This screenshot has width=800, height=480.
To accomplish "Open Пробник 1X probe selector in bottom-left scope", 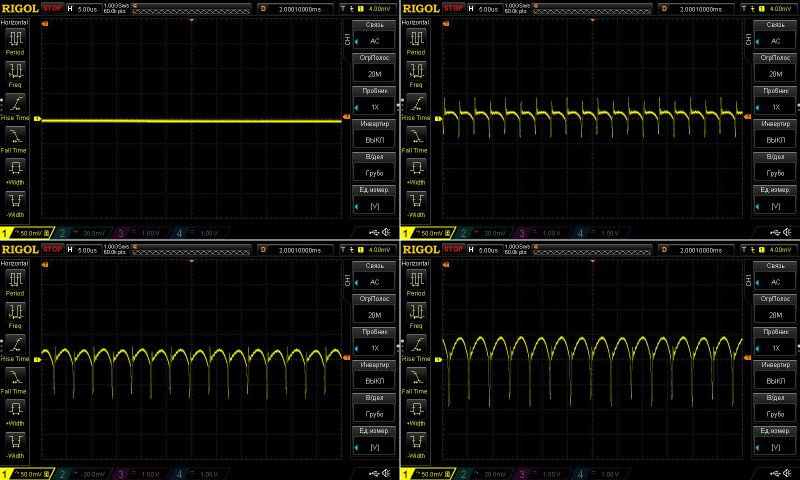I will click(375, 342).
